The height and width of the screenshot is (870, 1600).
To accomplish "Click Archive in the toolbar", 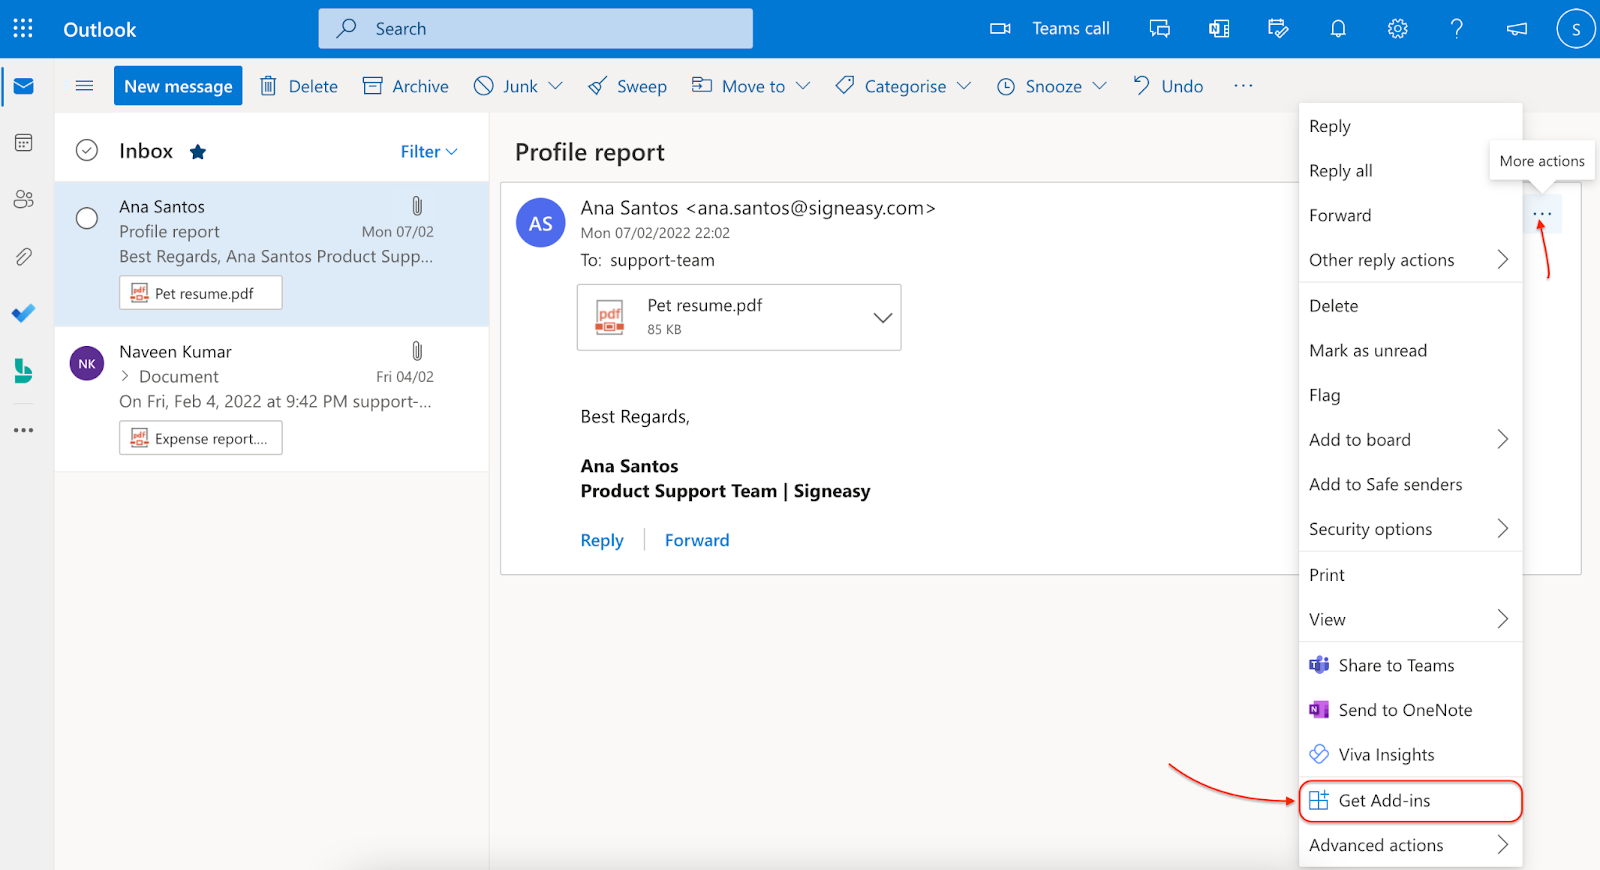I will (406, 86).
